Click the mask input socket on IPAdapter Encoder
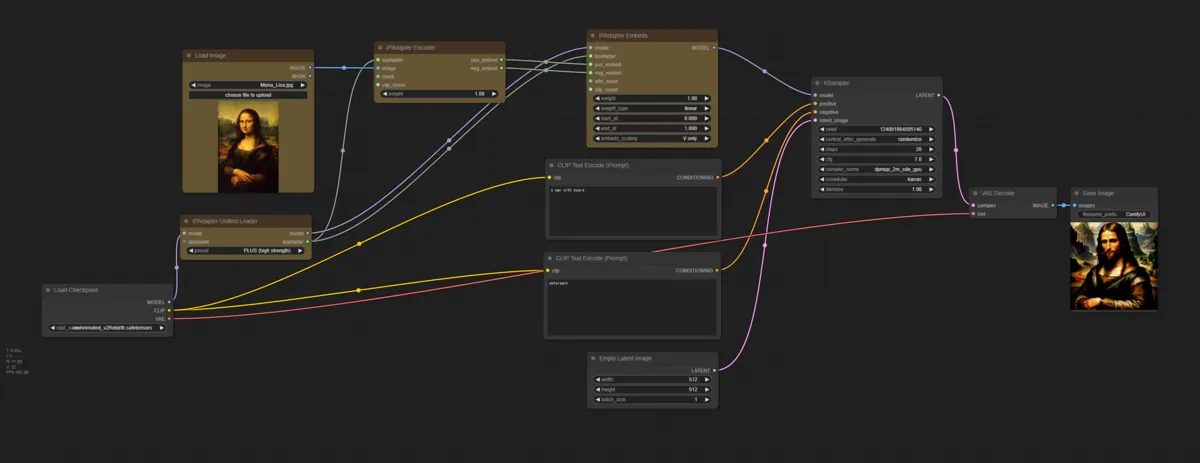Screen dimensions: 1200x463 click(378, 76)
